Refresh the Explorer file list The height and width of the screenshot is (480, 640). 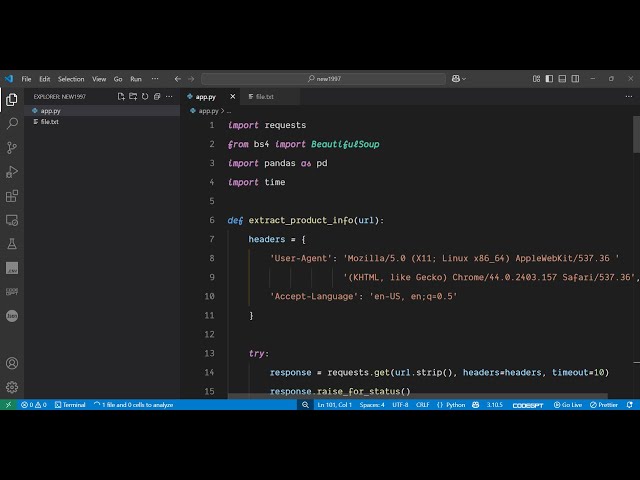[x=145, y=97]
